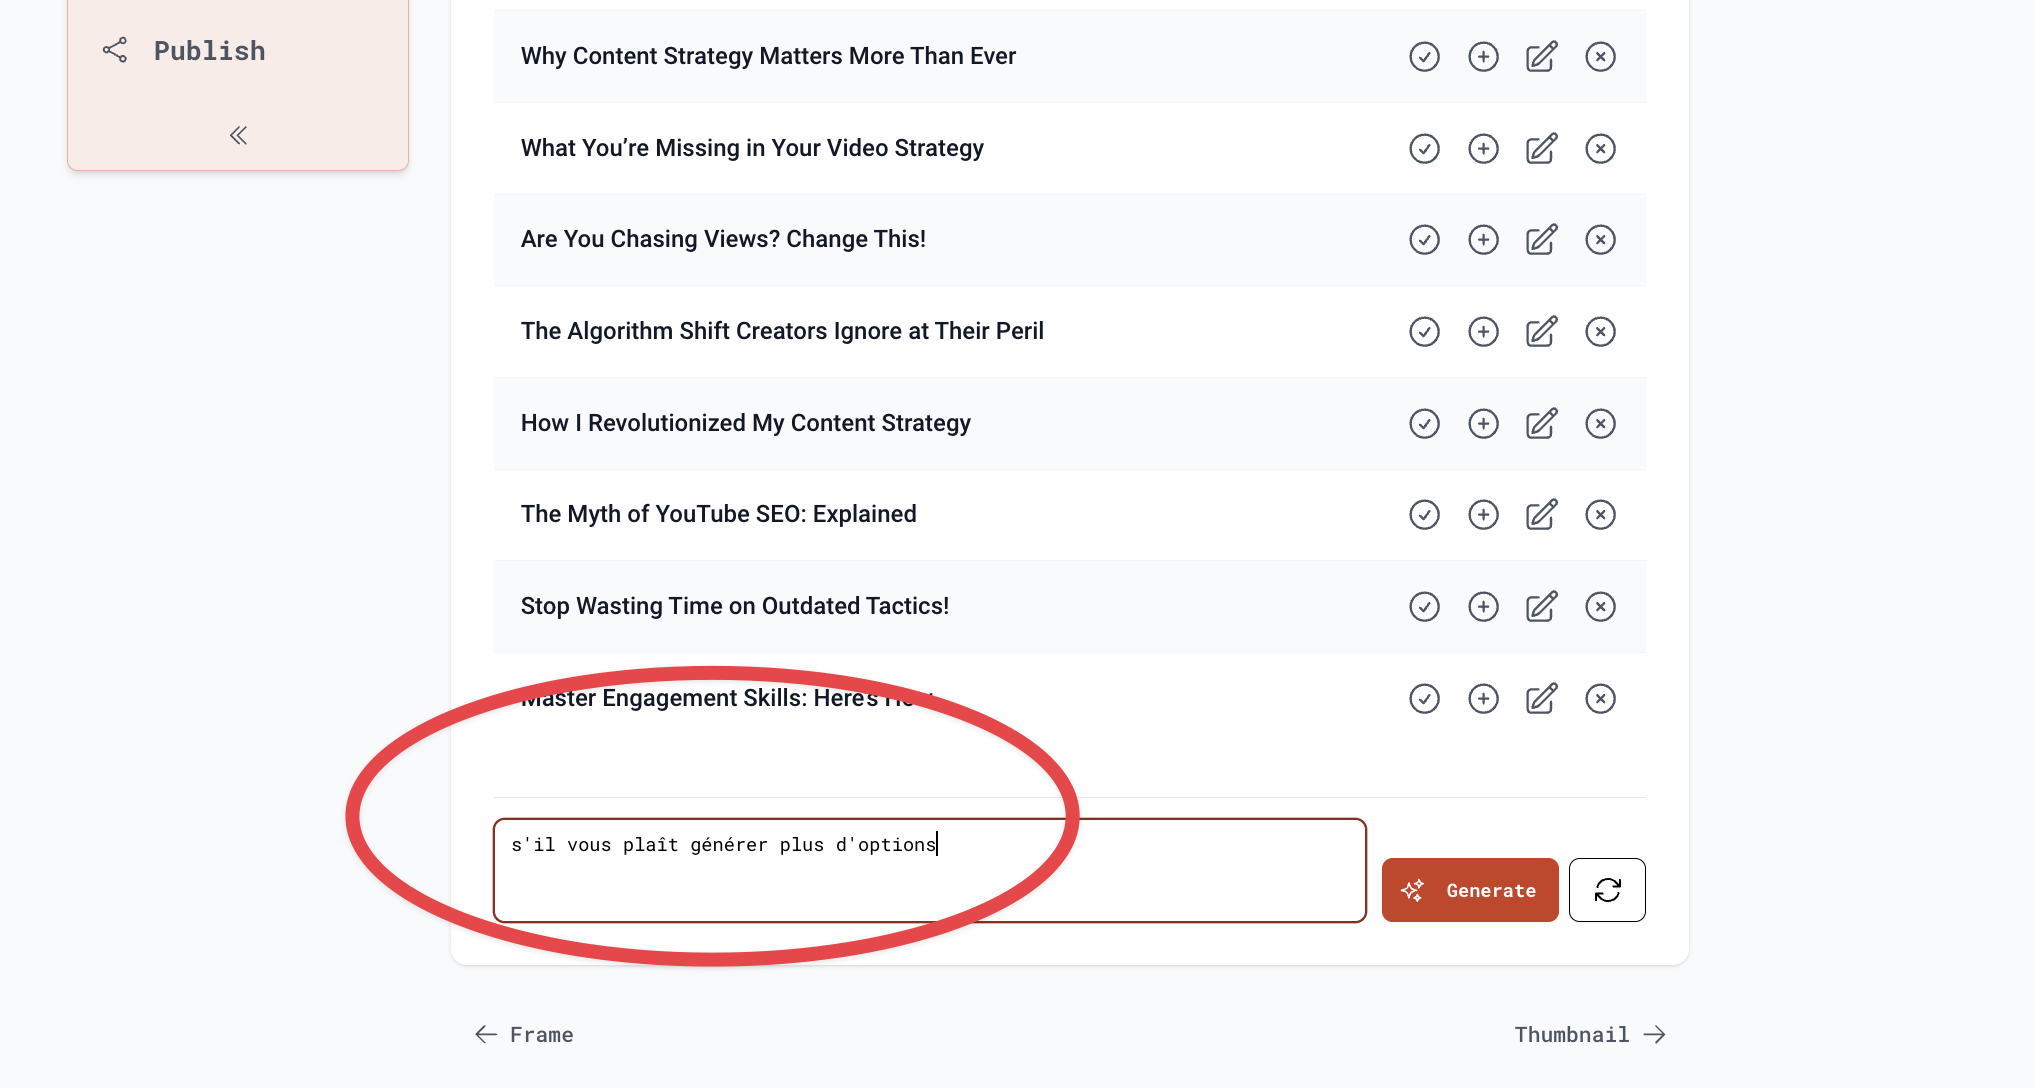Click the Generate button

(x=1470, y=890)
